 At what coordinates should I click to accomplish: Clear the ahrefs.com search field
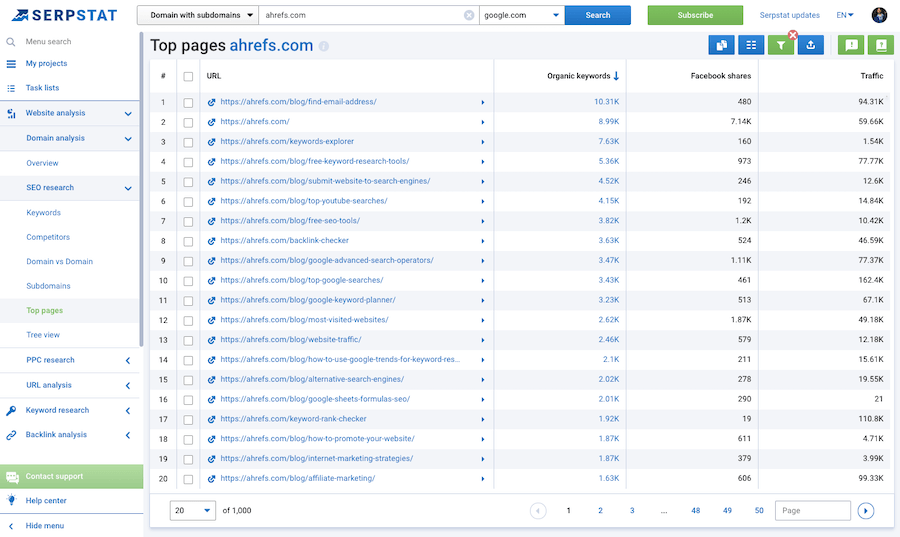click(469, 15)
